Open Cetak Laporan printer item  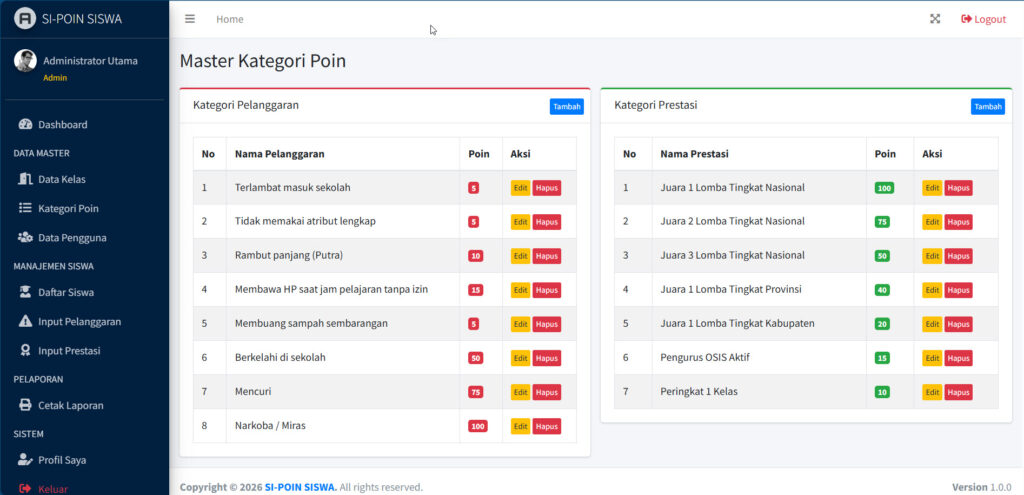tap(70, 405)
